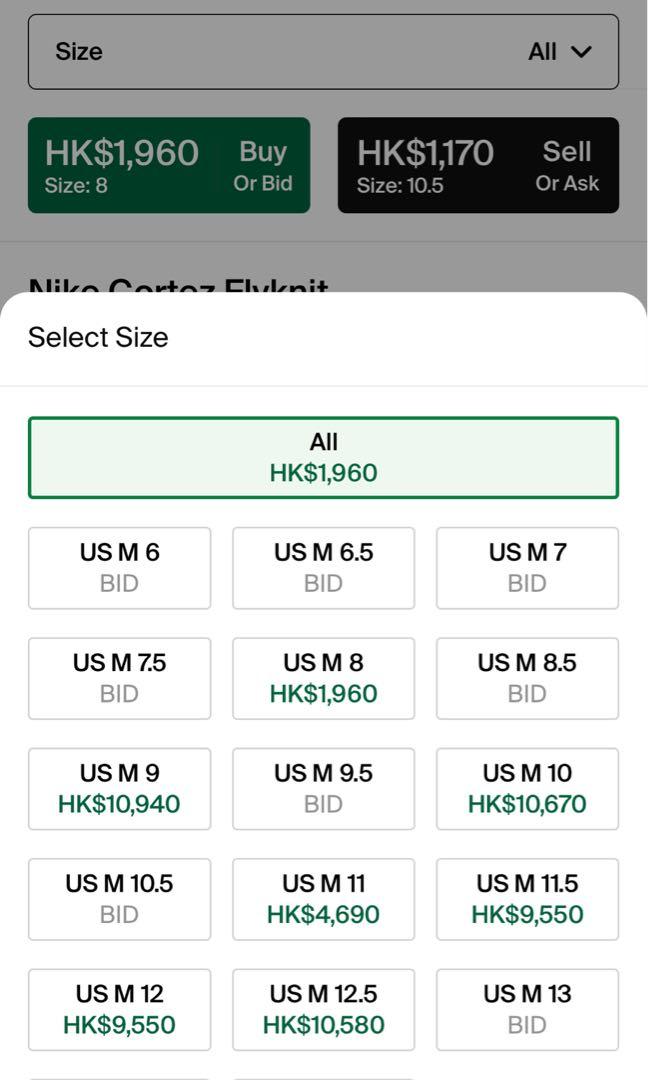Pick size US M 11.5
648x1080 pixels.
point(527,899)
